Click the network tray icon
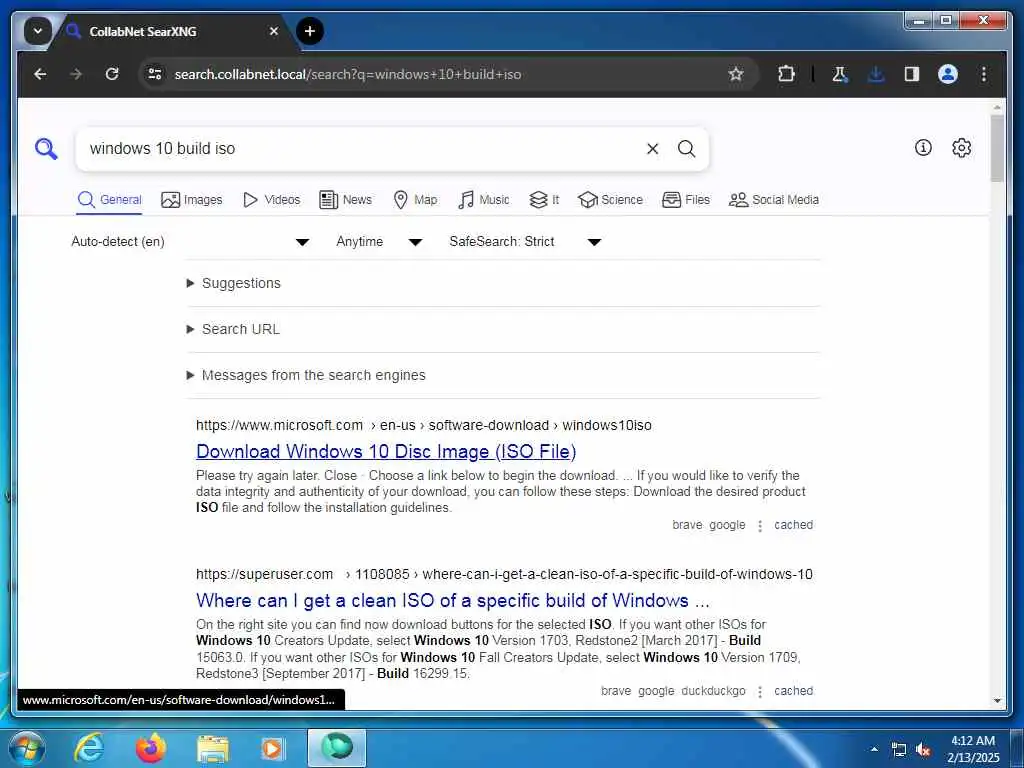Viewport: 1024px width, 768px height. [x=899, y=750]
